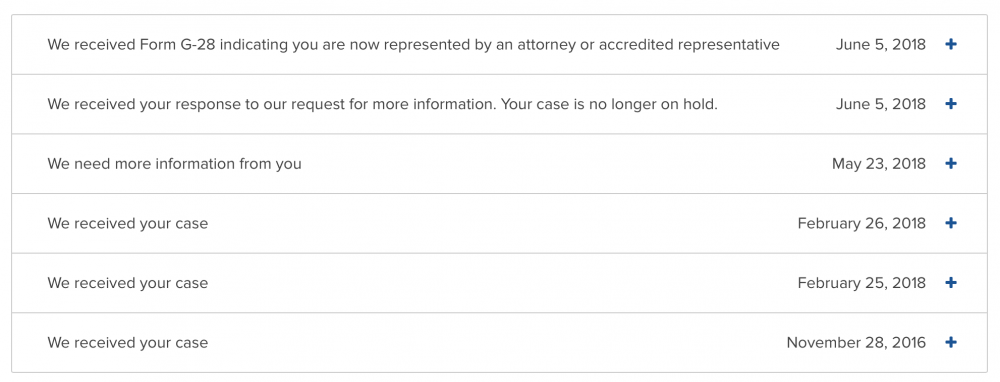Expand plus icon next to November 28, 2016
This screenshot has width=1000, height=382.
click(x=951, y=342)
